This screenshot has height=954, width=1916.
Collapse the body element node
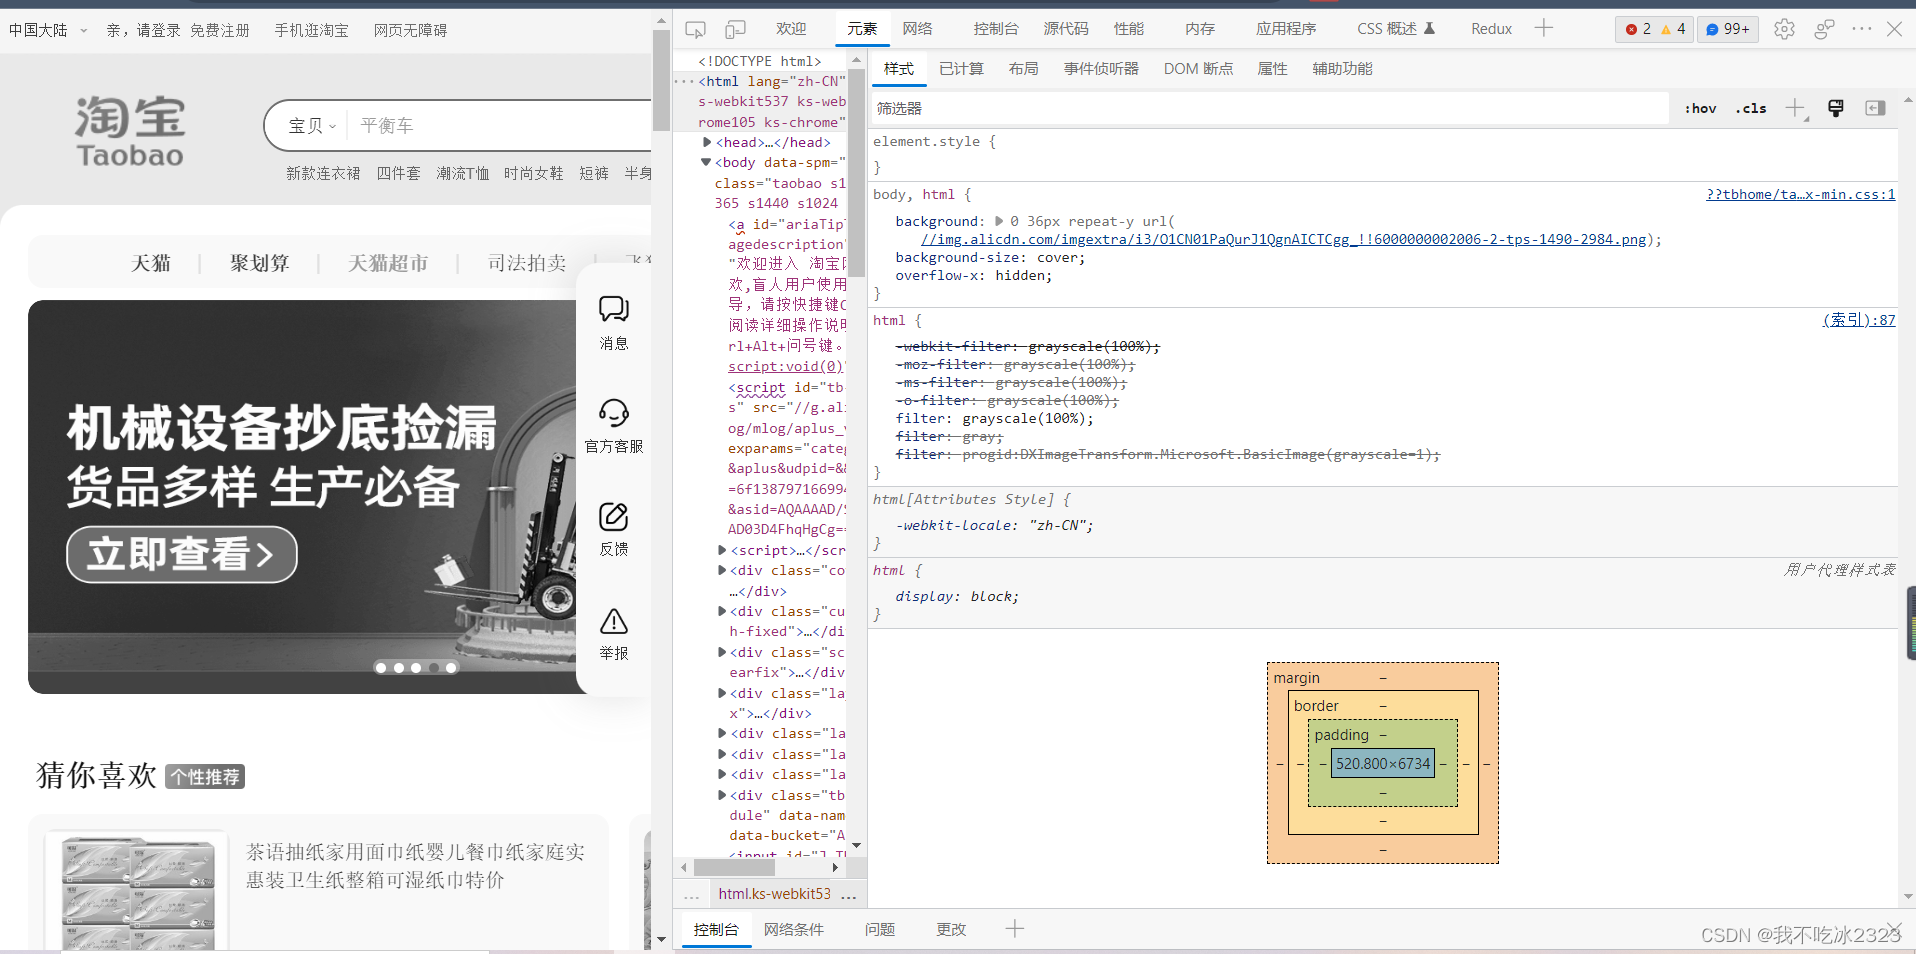[x=706, y=162]
